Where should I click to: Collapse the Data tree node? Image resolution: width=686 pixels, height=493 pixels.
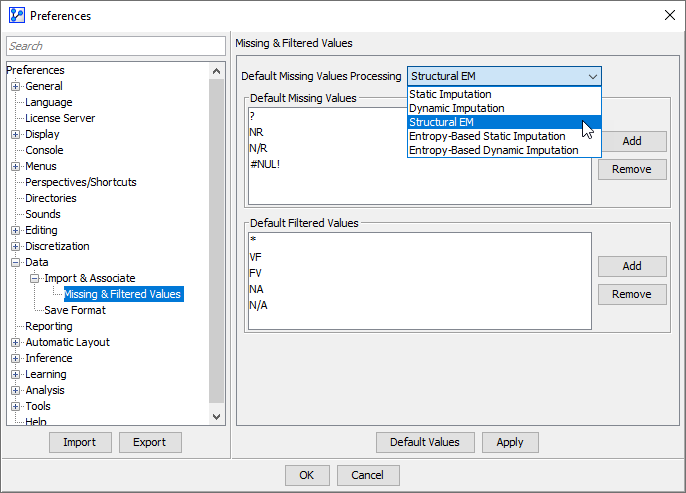(x=16, y=262)
